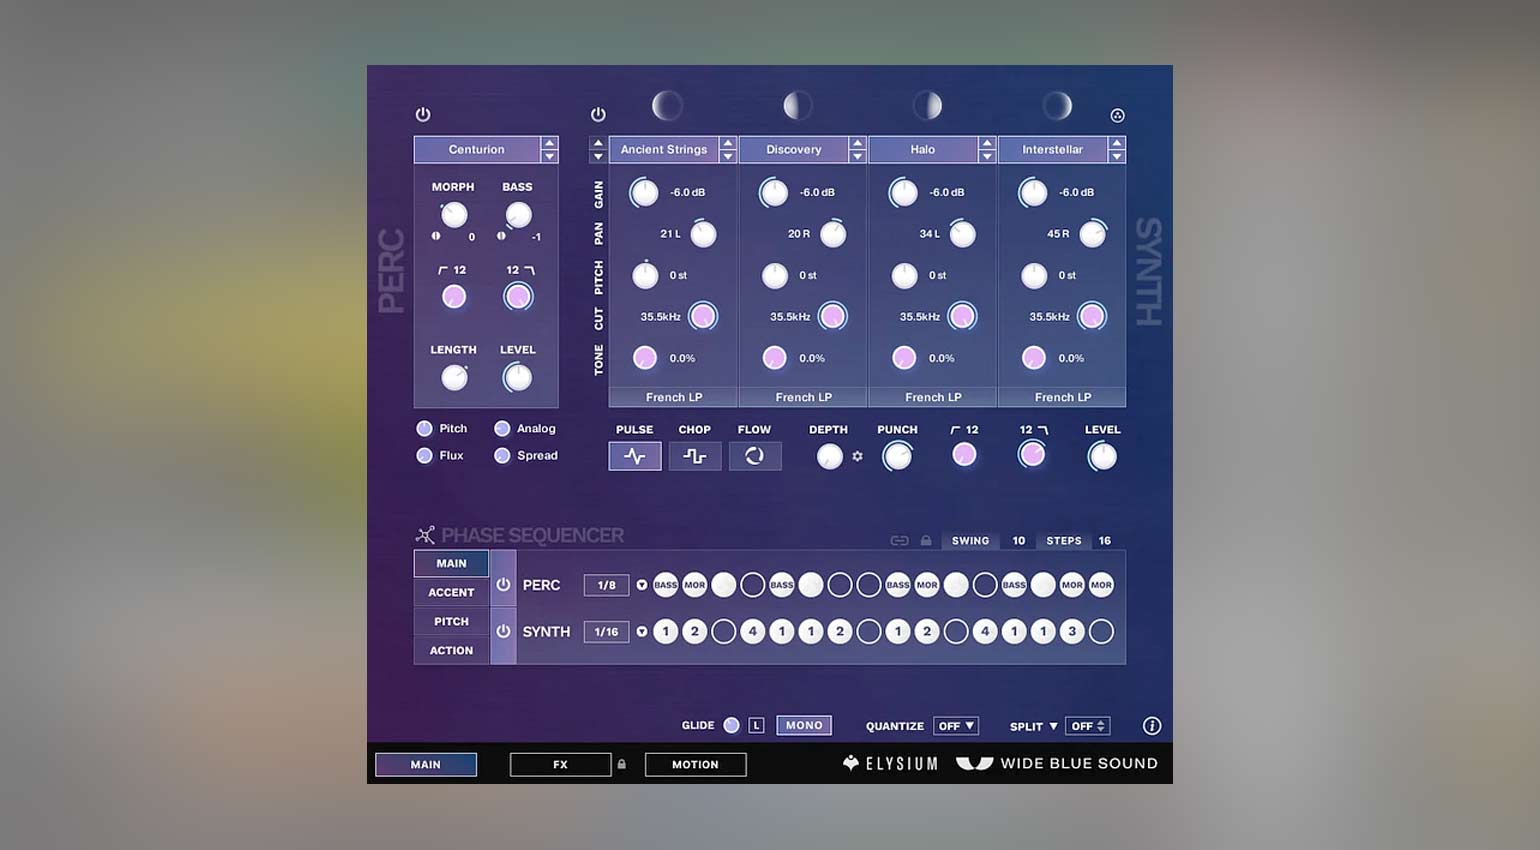Select the ACTION sequencer tab
This screenshot has width=1540, height=850.
tap(451, 650)
